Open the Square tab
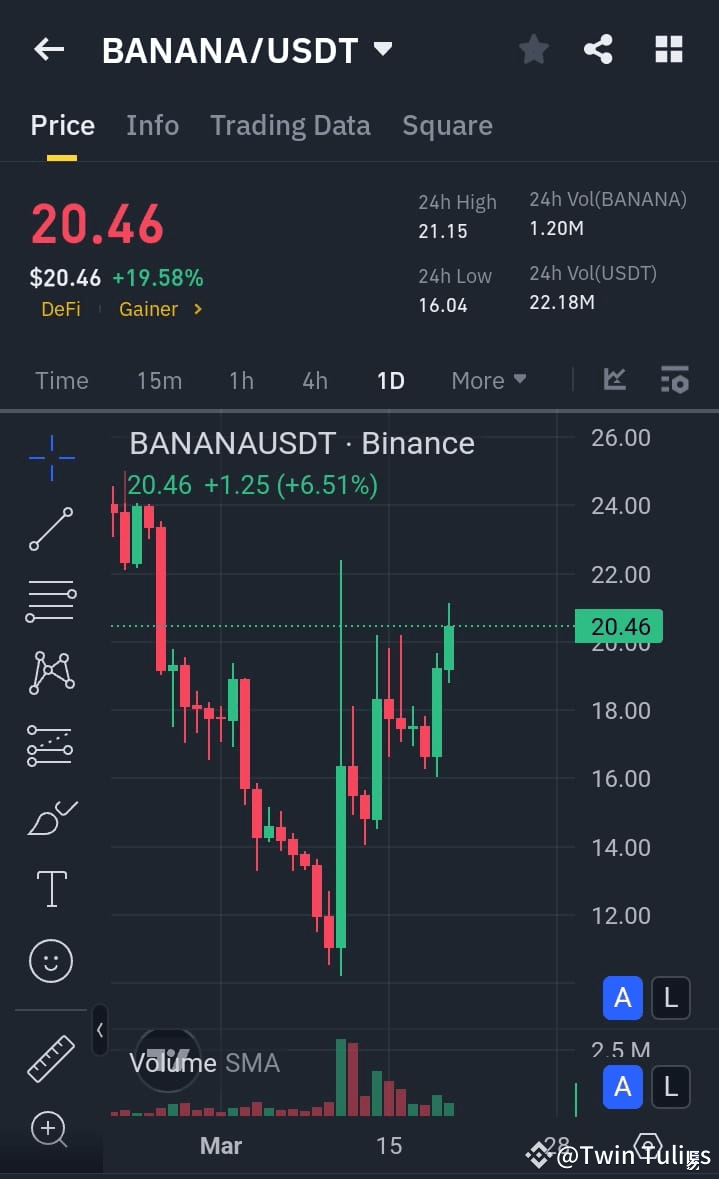This screenshot has width=719, height=1179. tap(447, 124)
